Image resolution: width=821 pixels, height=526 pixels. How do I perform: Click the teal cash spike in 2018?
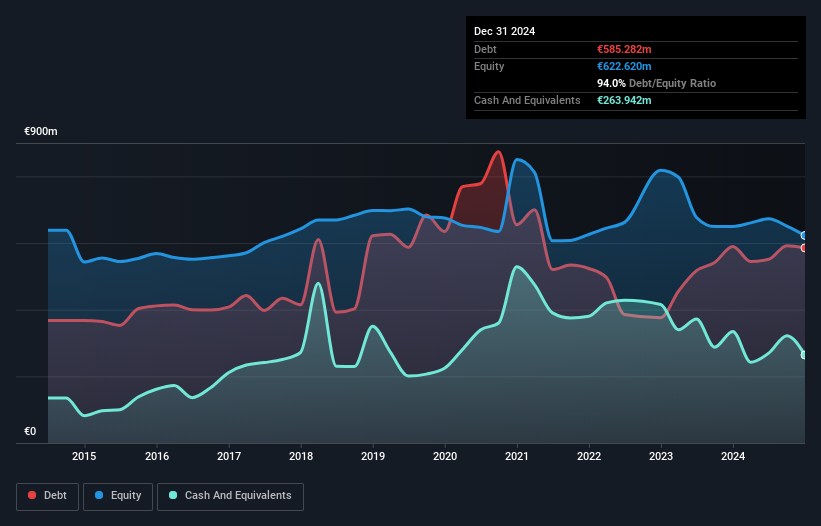318,283
